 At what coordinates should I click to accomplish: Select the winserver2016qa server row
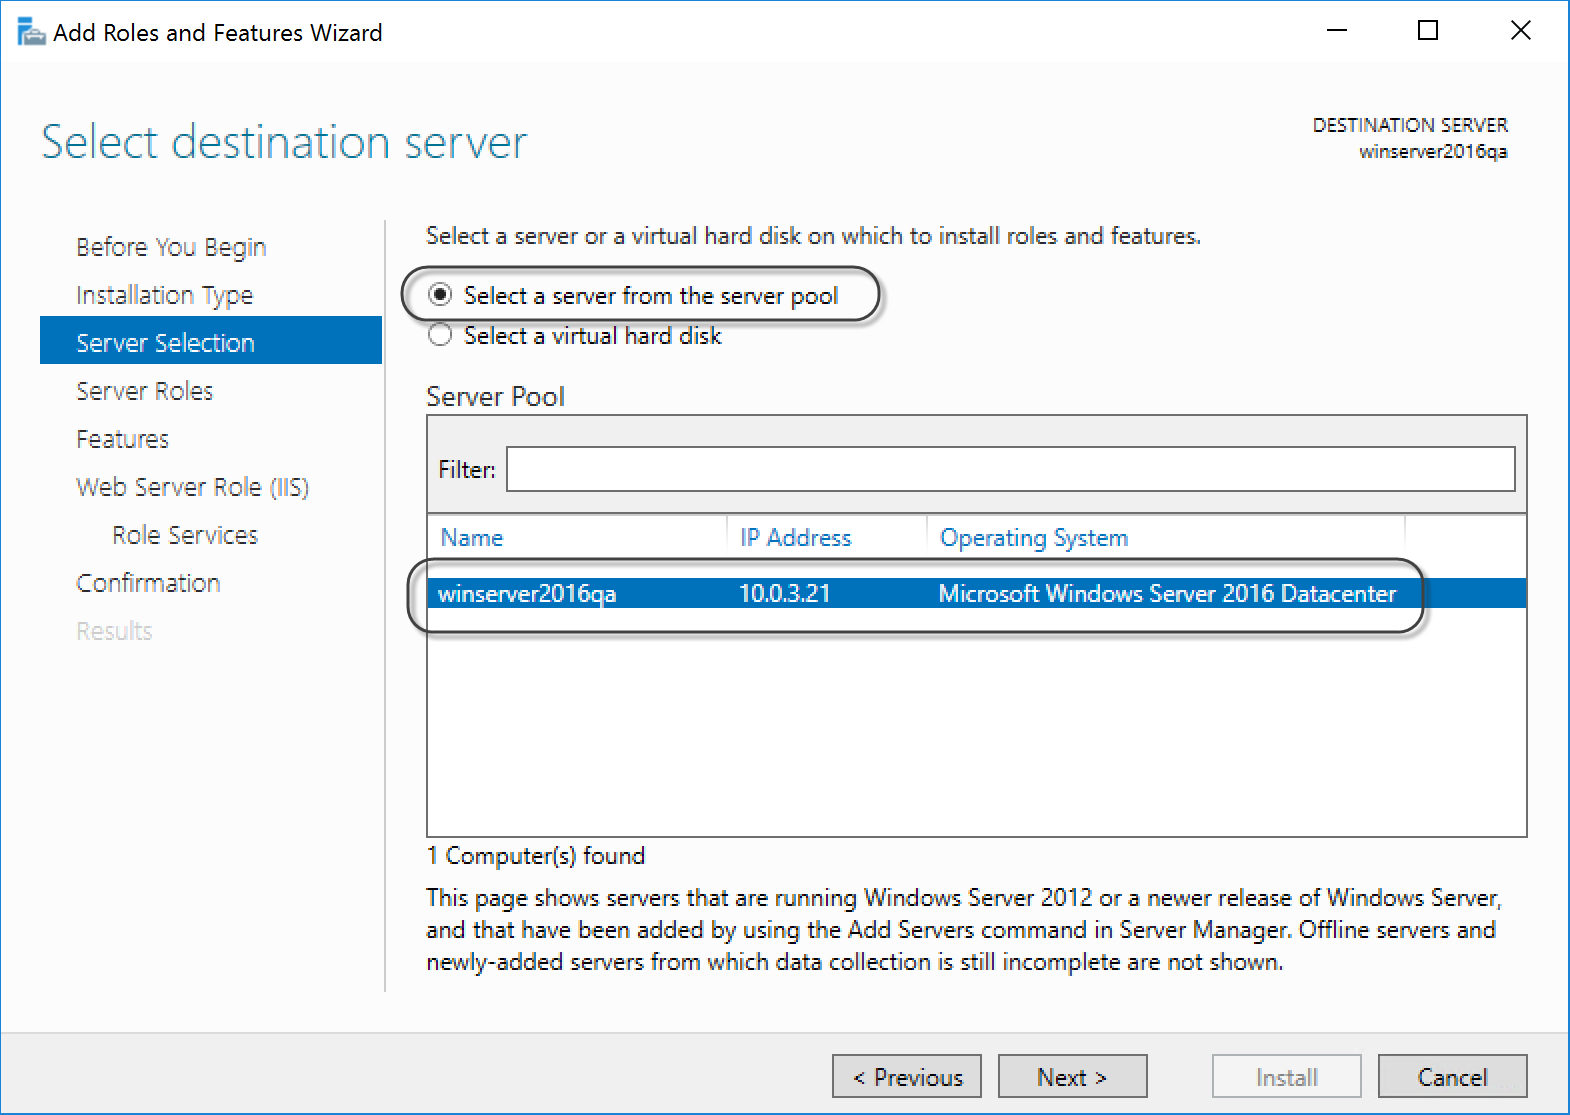point(976,593)
